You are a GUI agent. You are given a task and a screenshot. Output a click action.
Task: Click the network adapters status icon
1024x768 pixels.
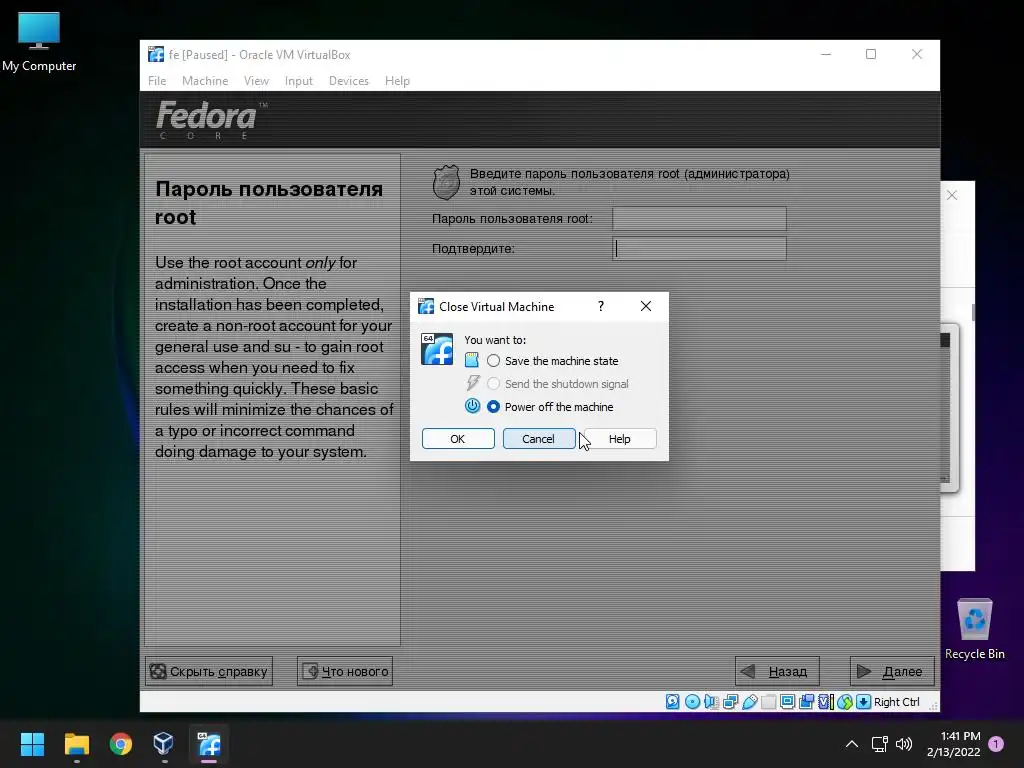click(730, 702)
